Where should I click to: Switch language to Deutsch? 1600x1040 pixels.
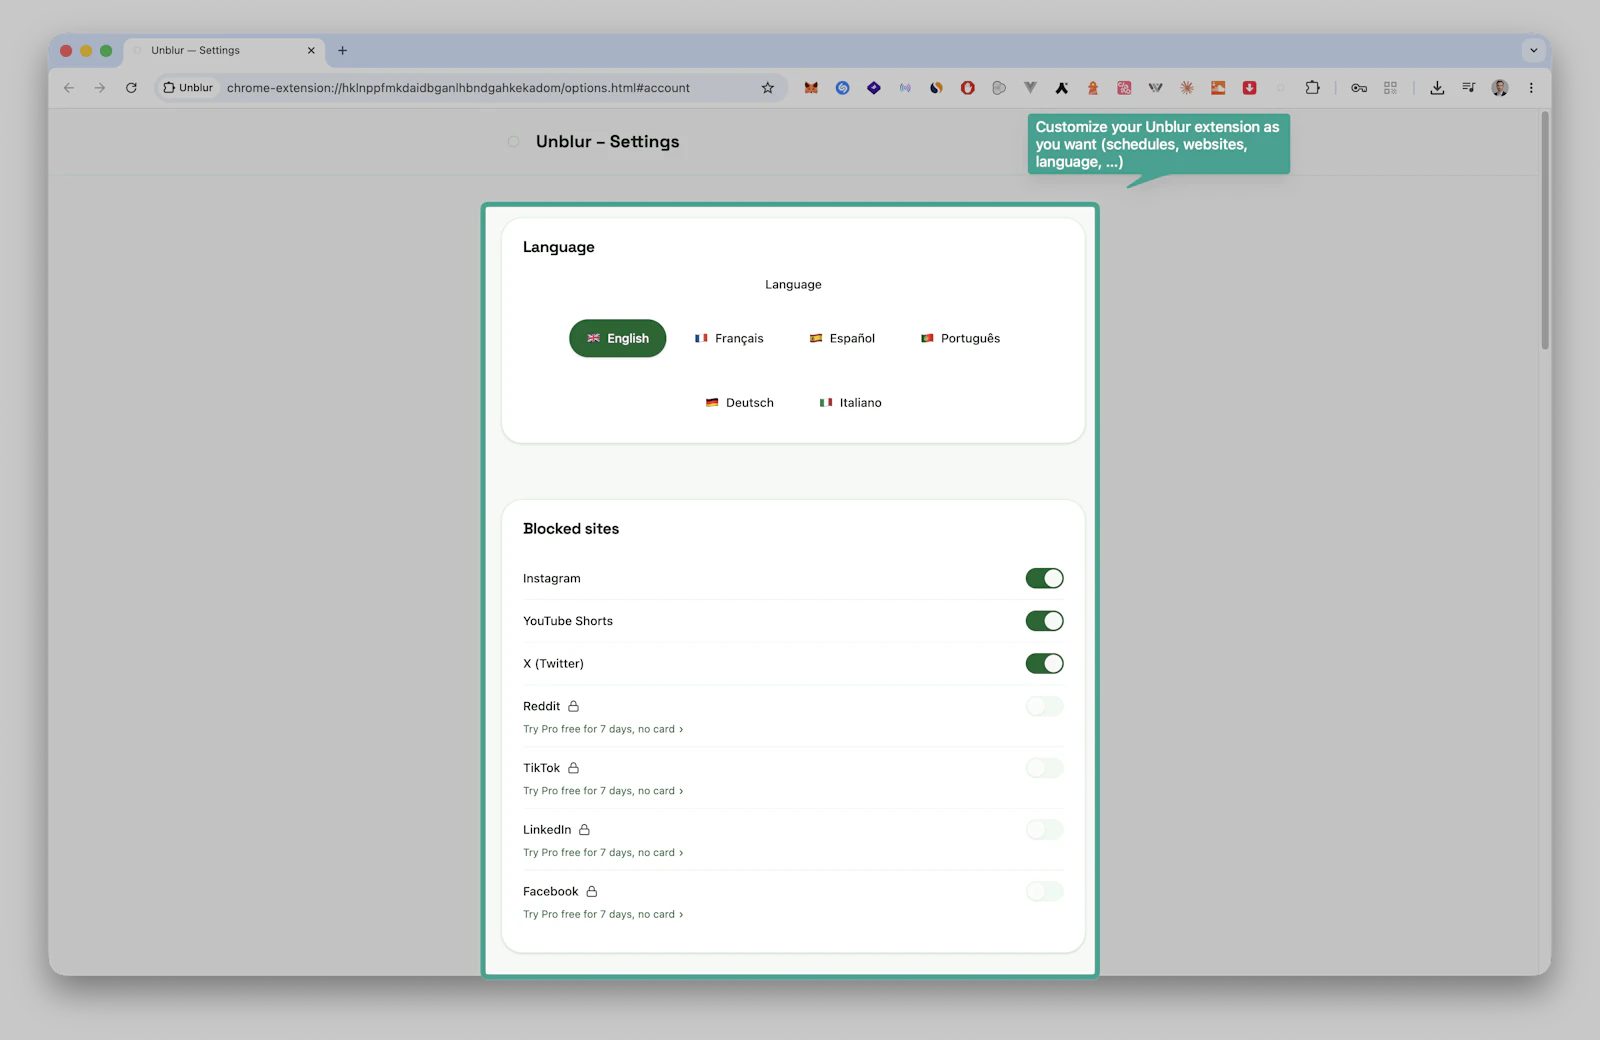coord(740,403)
